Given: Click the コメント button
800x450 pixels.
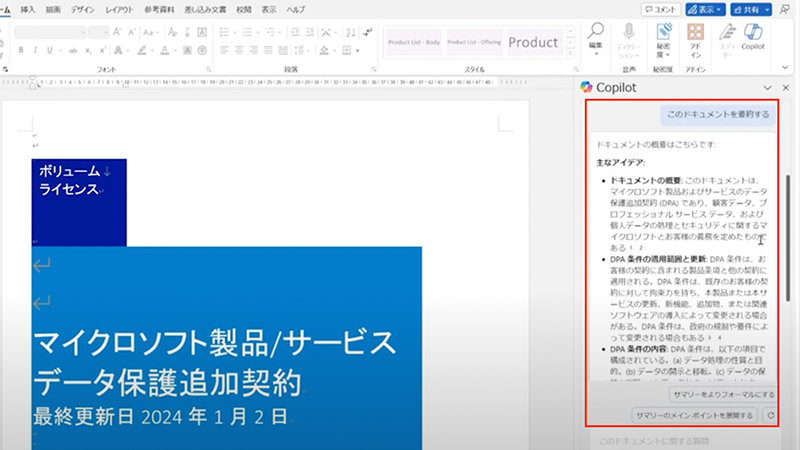Looking at the screenshot, I should 662,9.
